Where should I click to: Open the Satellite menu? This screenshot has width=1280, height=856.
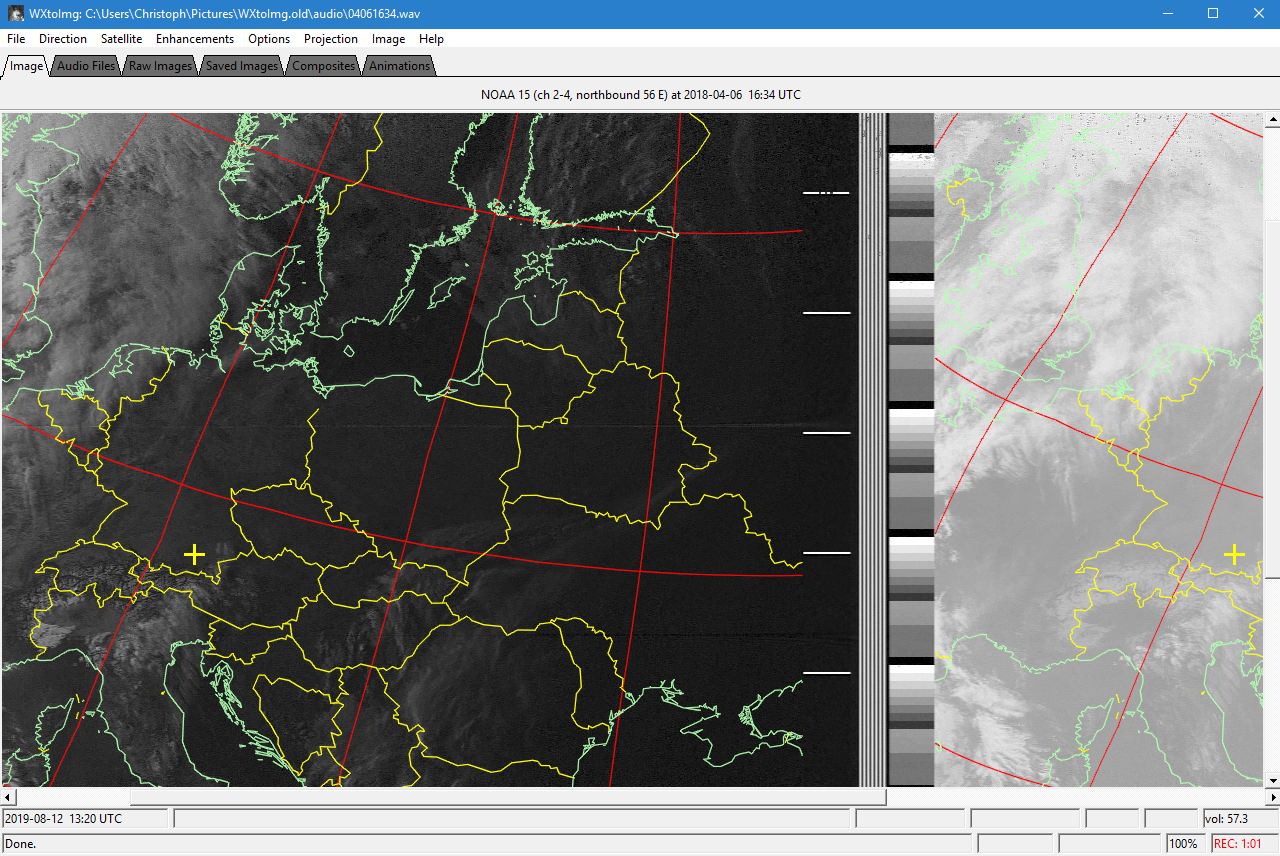(x=121, y=39)
